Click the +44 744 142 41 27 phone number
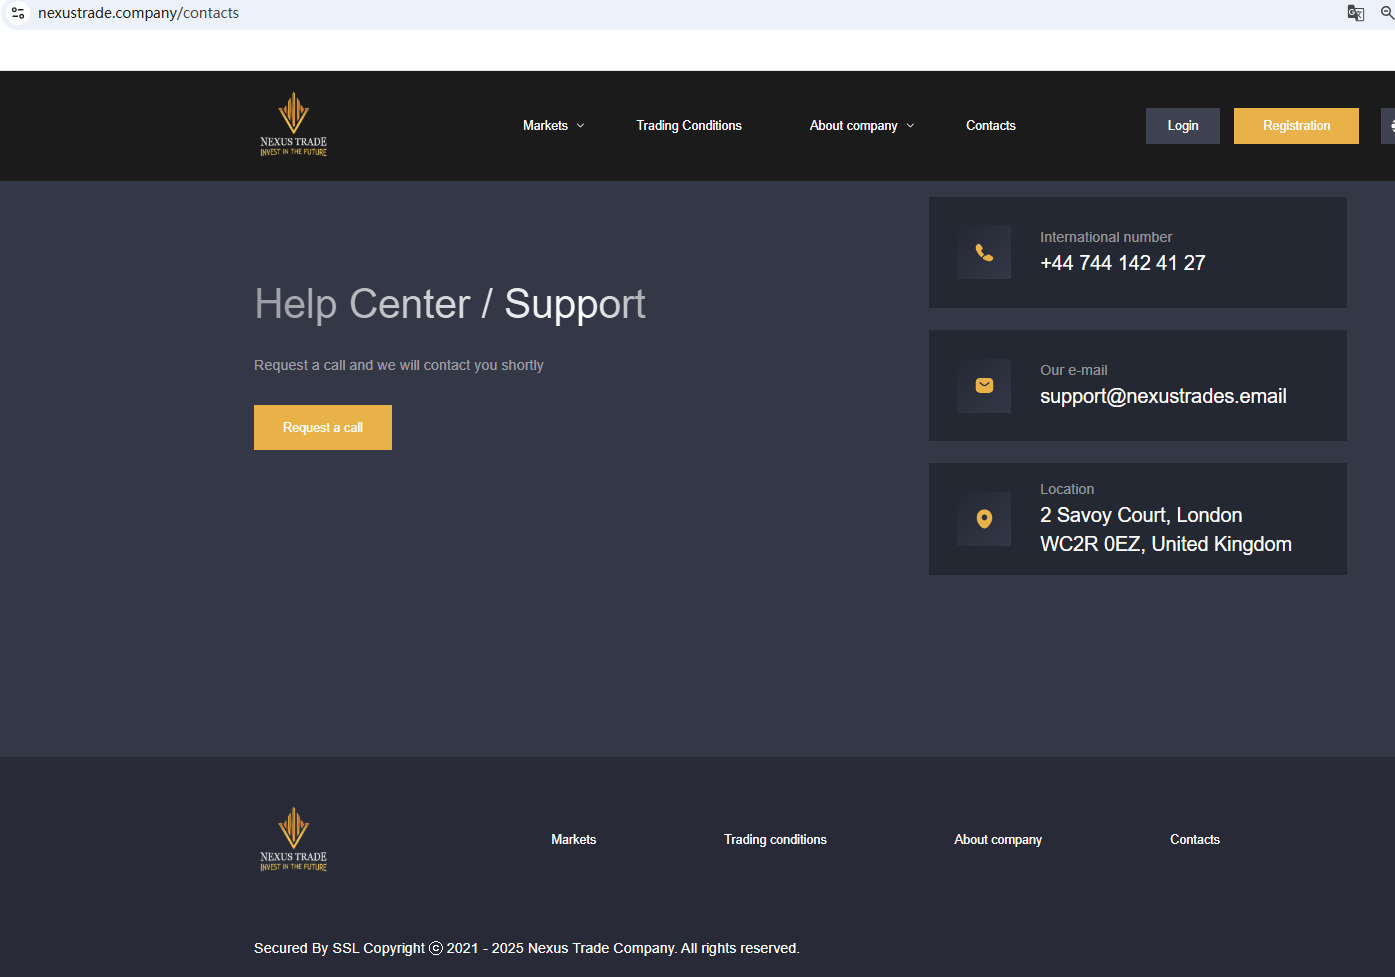The image size is (1395, 977). click(1122, 263)
